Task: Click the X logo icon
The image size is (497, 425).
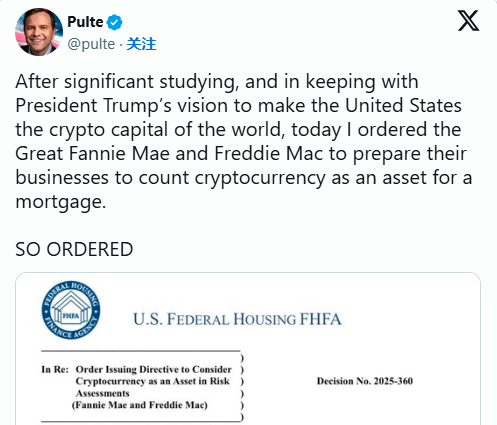Action: pyautogui.click(x=468, y=21)
